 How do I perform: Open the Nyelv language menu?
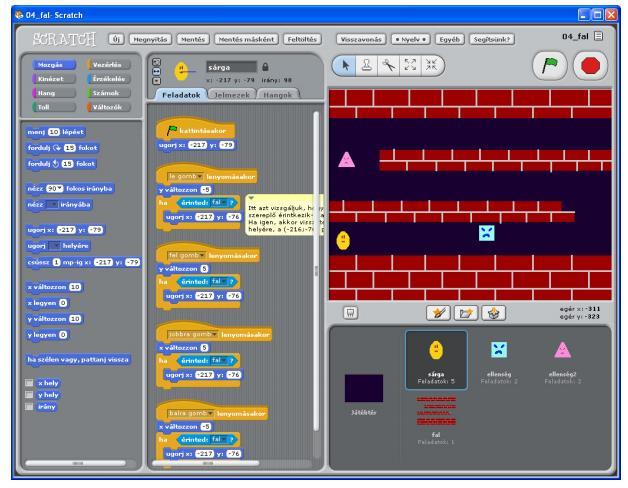[410, 39]
